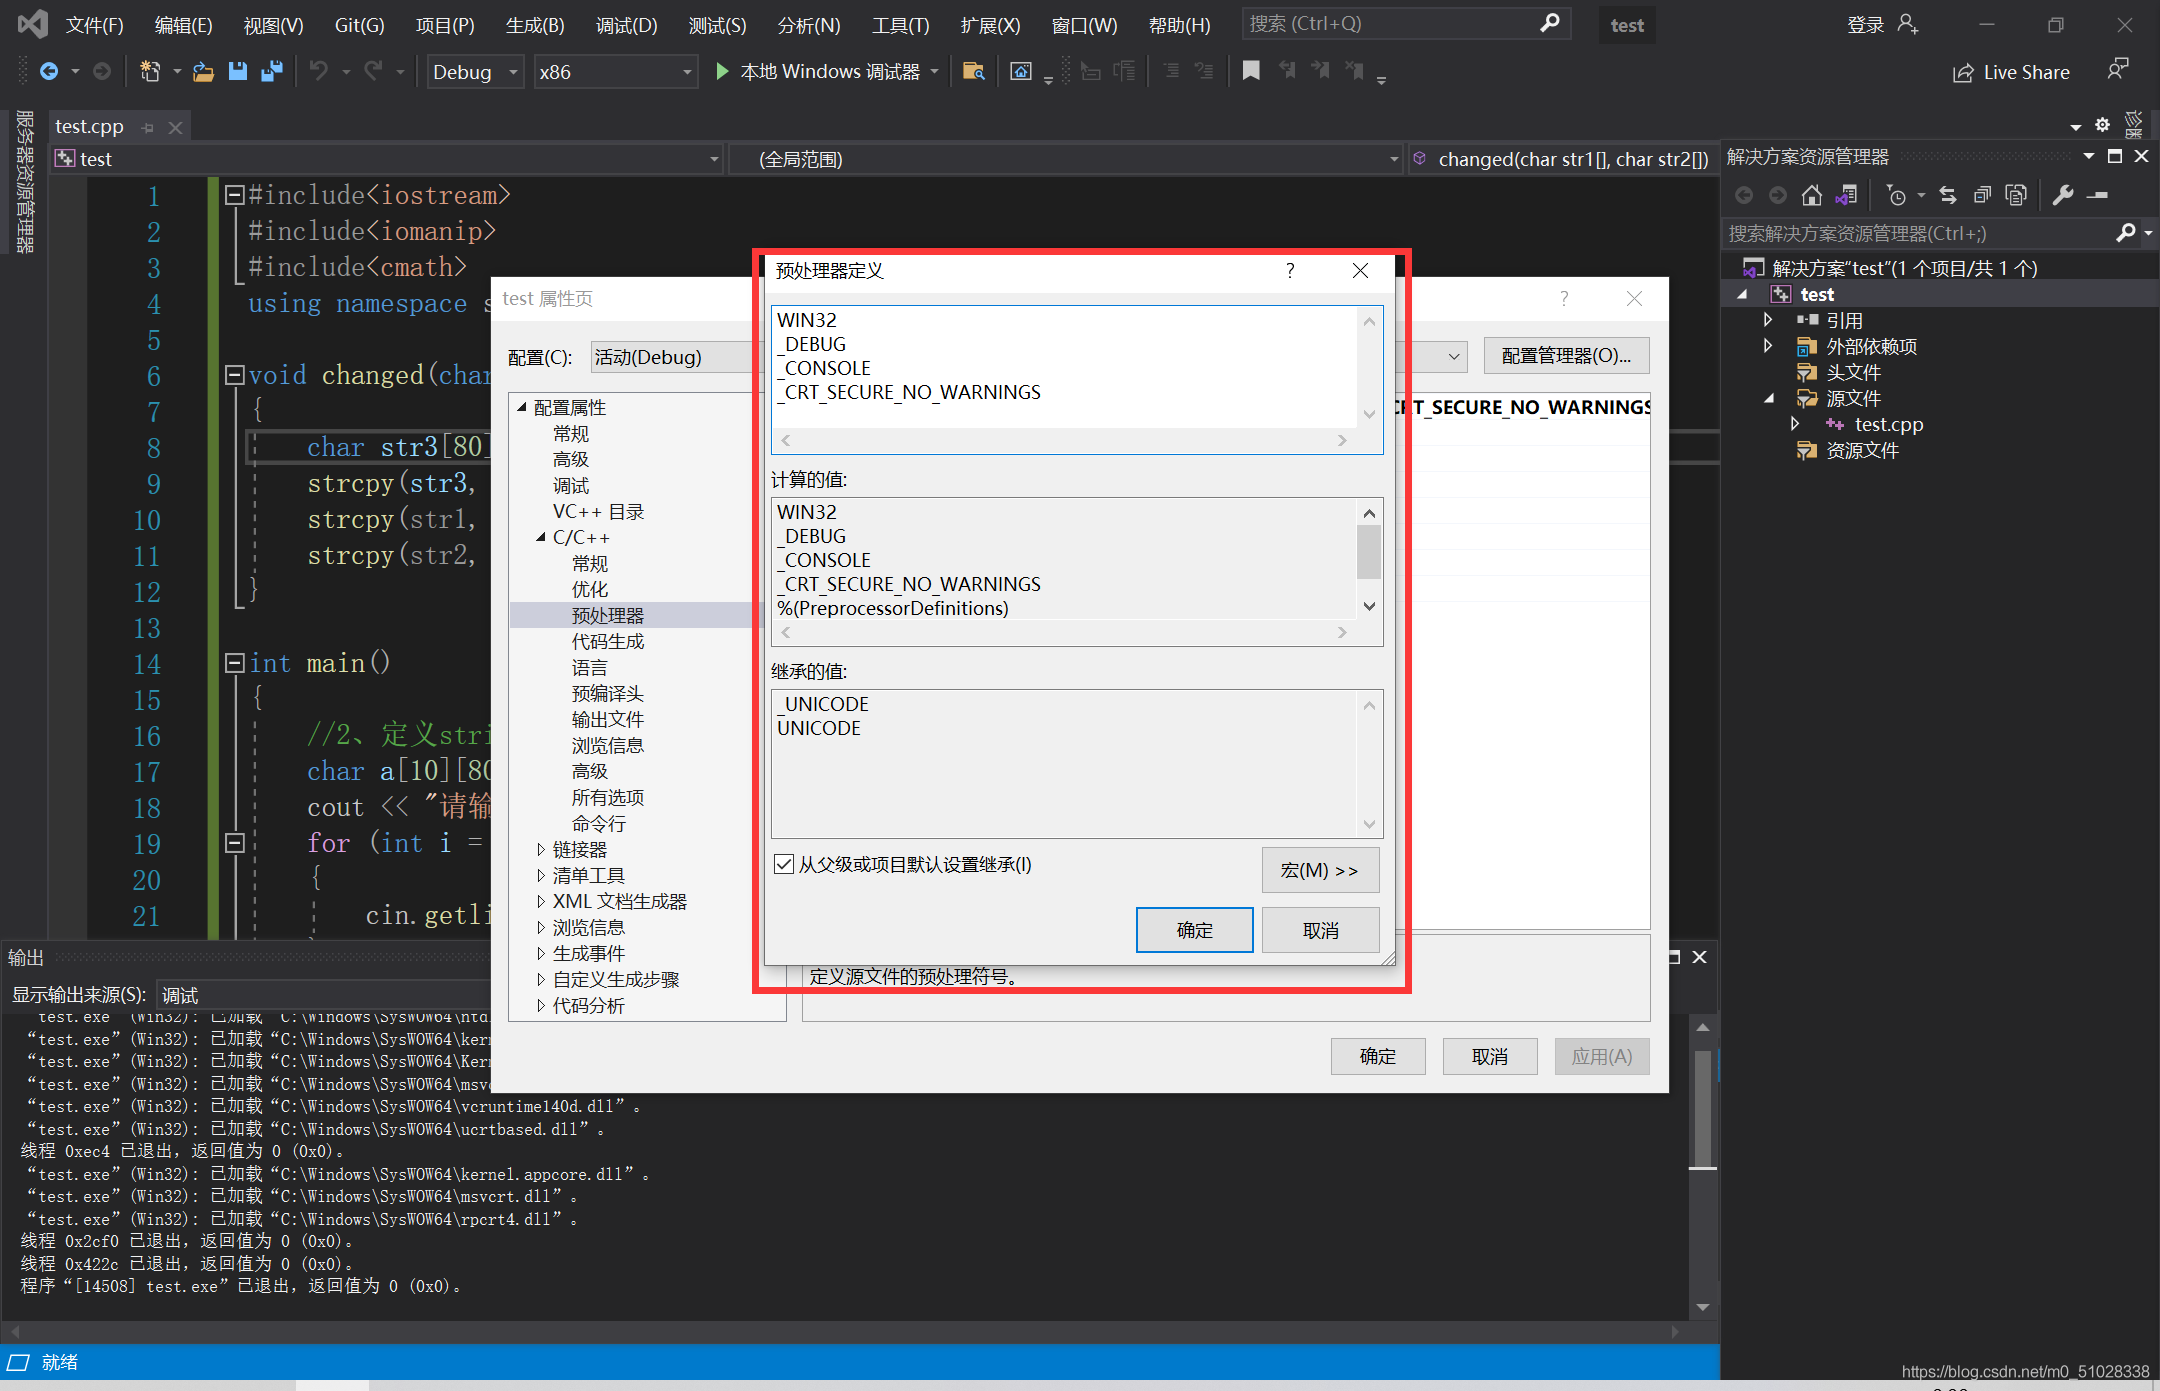
Task: Open the 扩展(X) menu
Action: pos(990,25)
